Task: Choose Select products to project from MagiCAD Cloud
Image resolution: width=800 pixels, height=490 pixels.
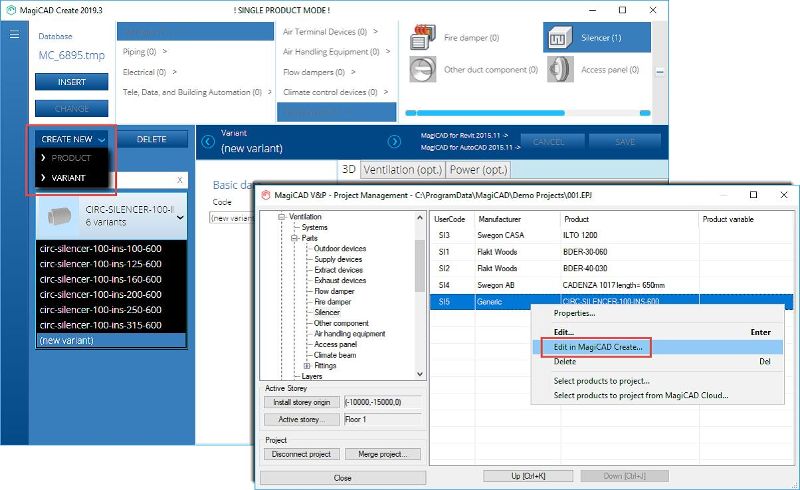Action: pyautogui.click(x=641, y=395)
